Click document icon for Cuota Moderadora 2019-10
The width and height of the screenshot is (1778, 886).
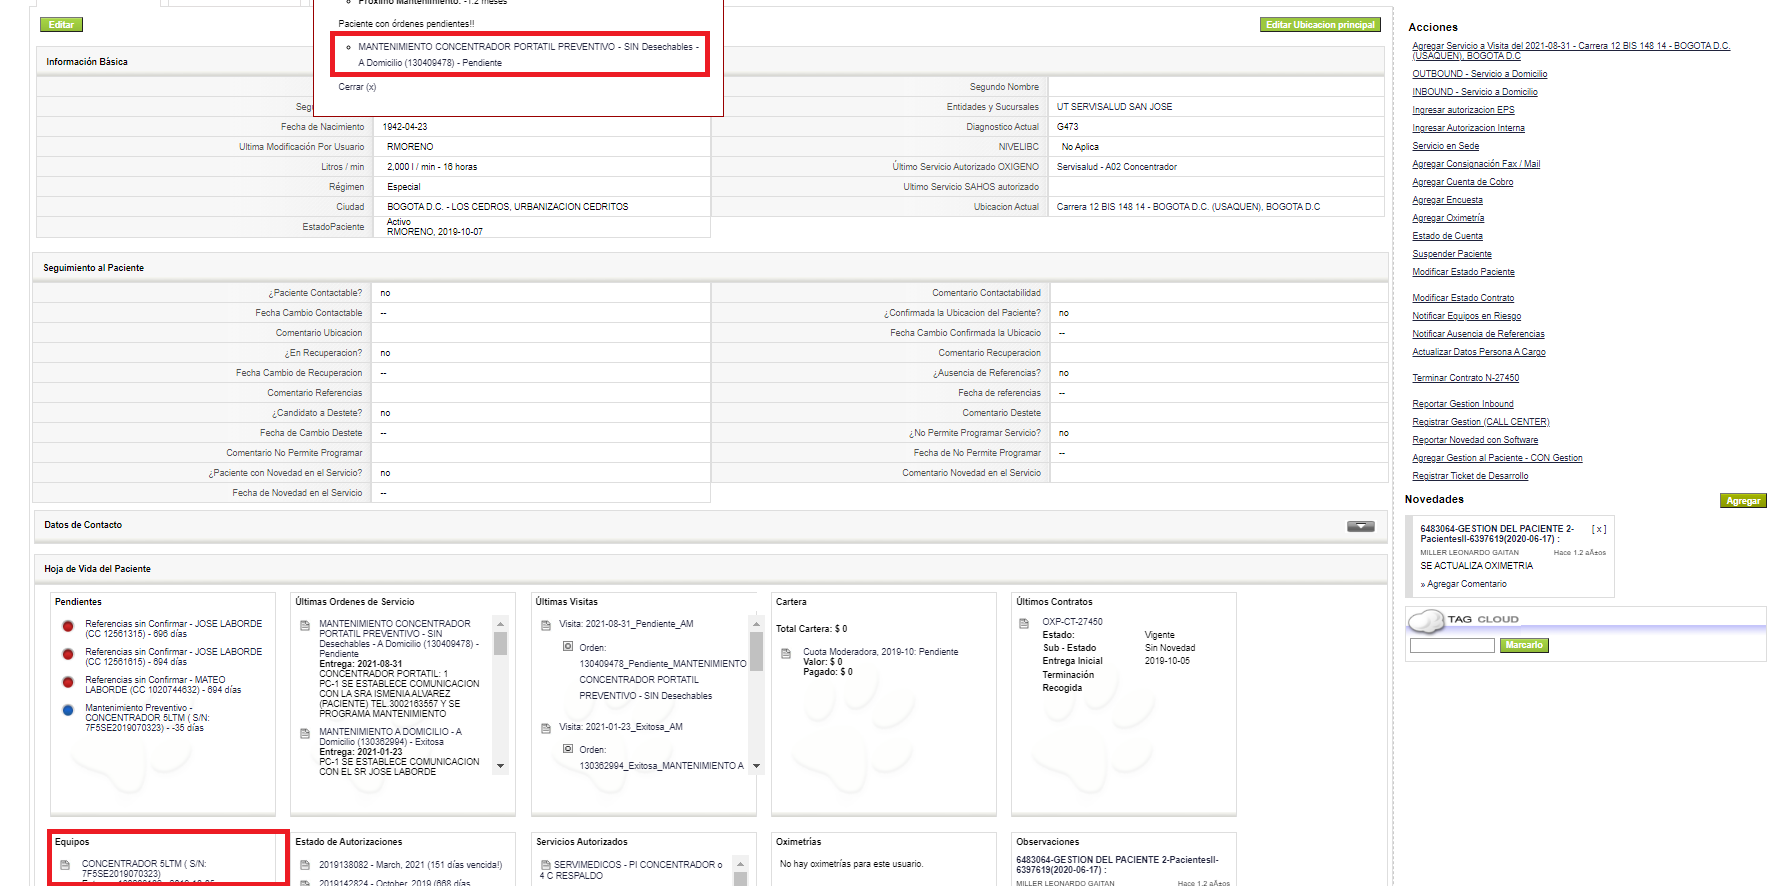(x=787, y=654)
